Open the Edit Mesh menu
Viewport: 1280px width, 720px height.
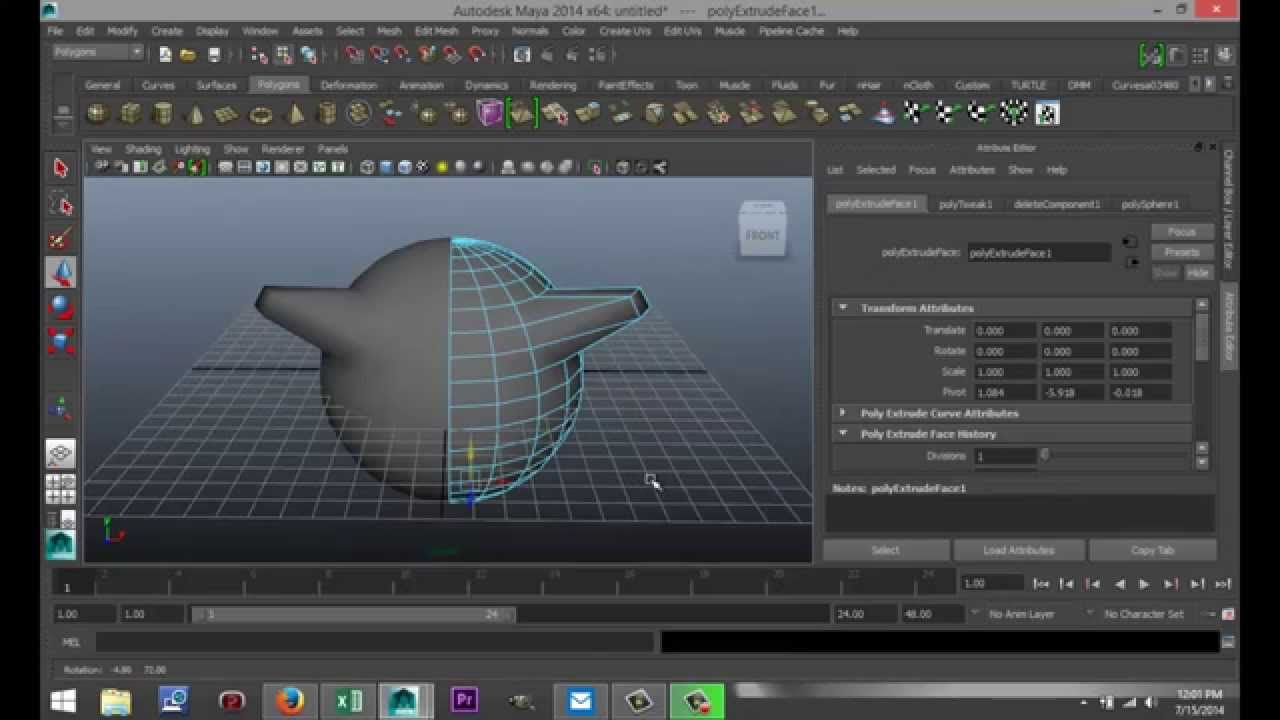tap(436, 31)
